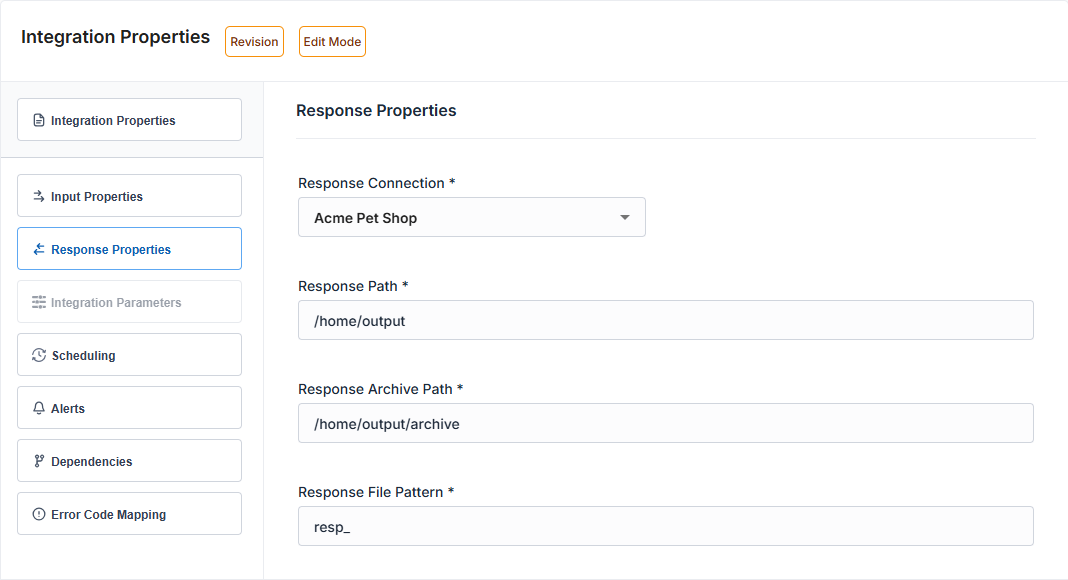Click the bell icon next to Alerts
1068x580 pixels.
click(x=39, y=409)
